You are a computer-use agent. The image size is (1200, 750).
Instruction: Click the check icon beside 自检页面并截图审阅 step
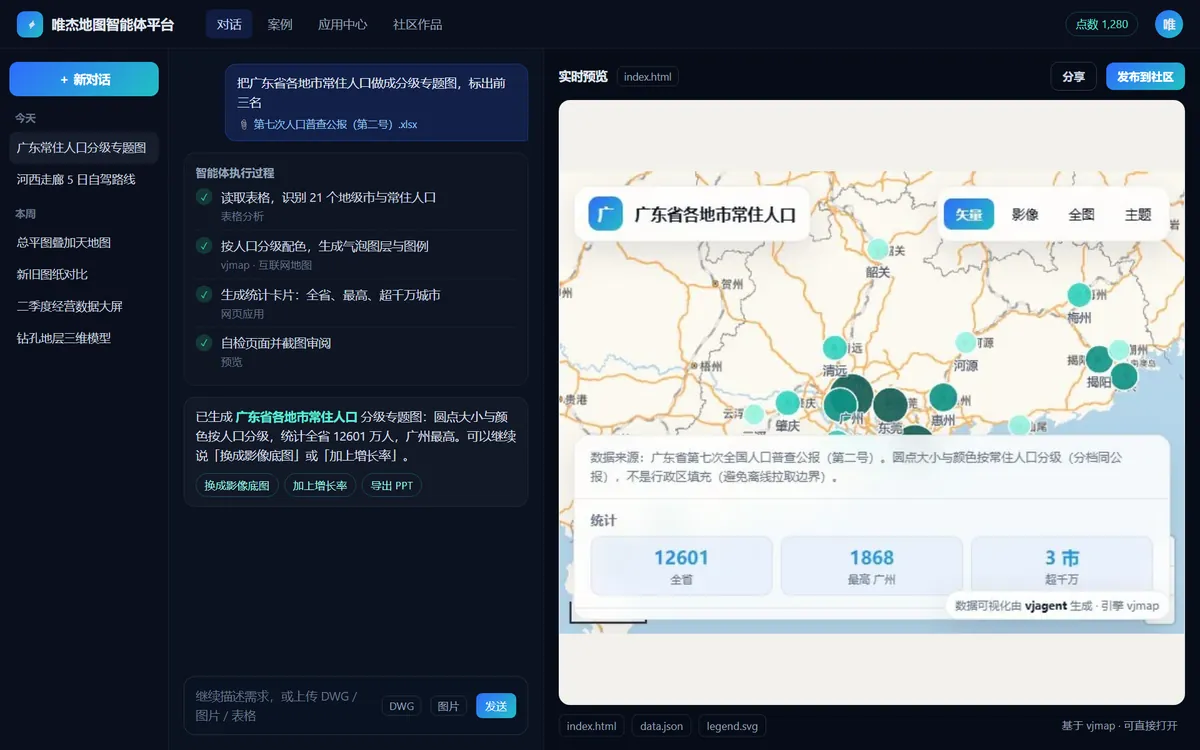204,342
